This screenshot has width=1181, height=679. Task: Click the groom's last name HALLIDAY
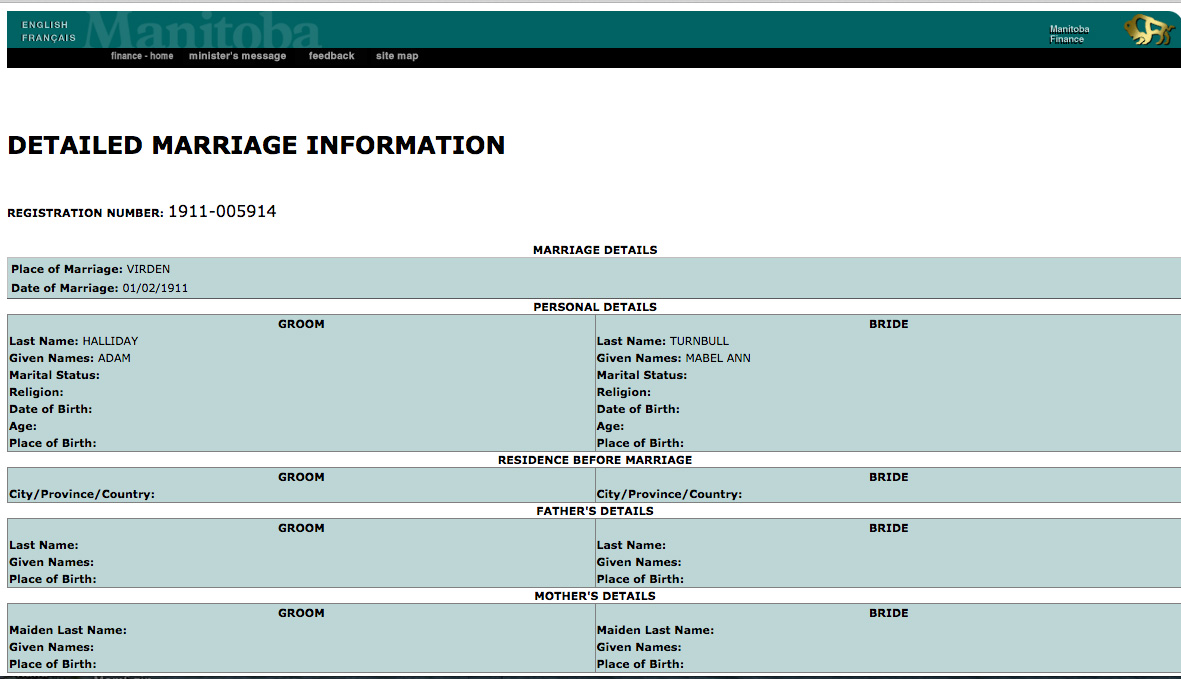coord(110,341)
